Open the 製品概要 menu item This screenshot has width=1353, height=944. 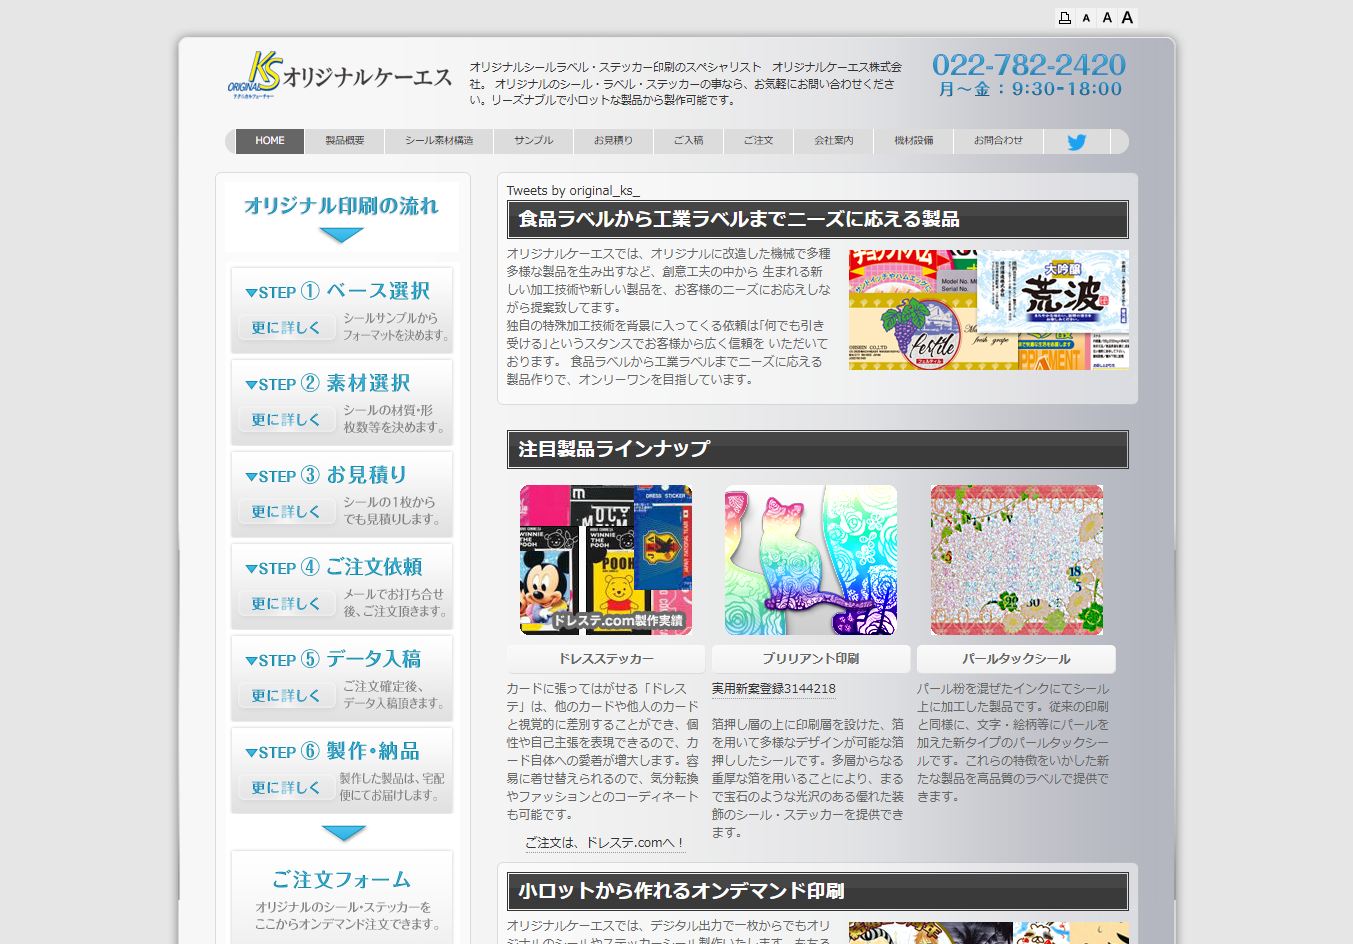pyautogui.click(x=345, y=141)
